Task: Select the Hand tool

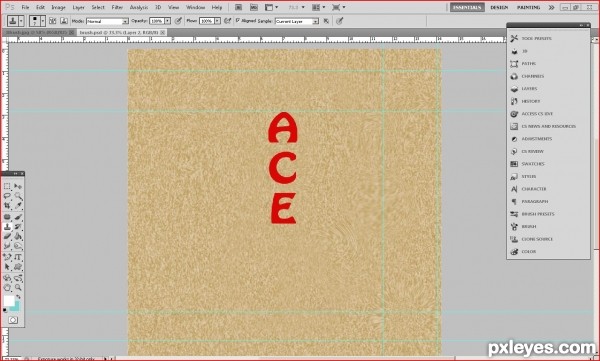Action: click(7, 287)
